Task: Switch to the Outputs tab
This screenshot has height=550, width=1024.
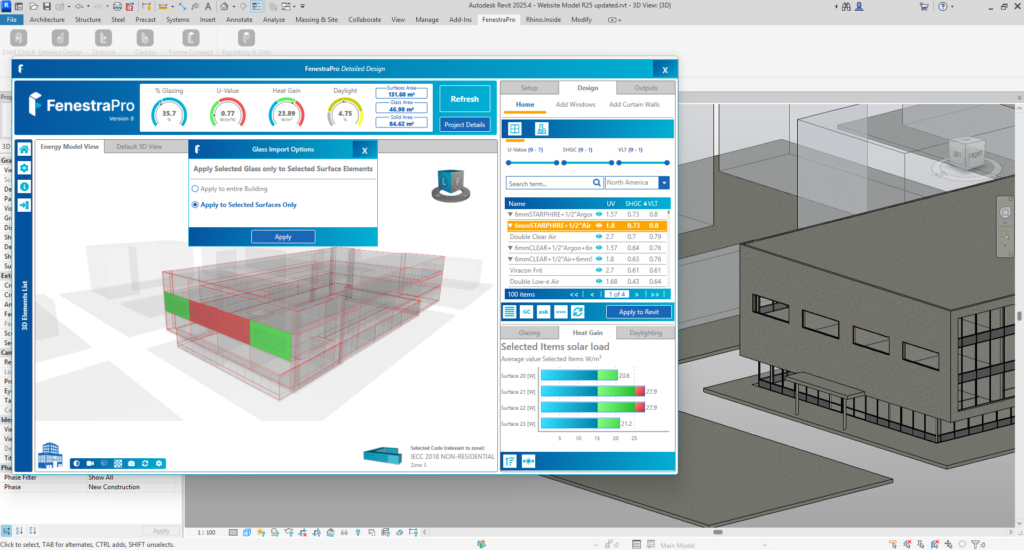Action: pyautogui.click(x=646, y=88)
